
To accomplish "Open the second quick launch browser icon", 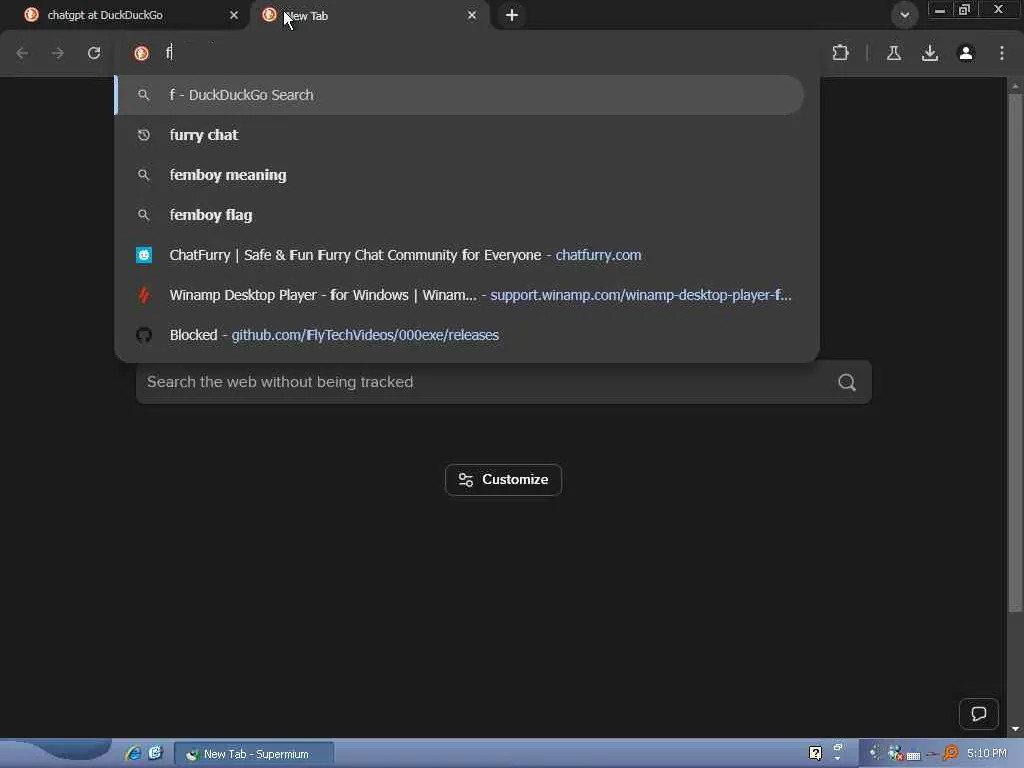I will [155, 753].
